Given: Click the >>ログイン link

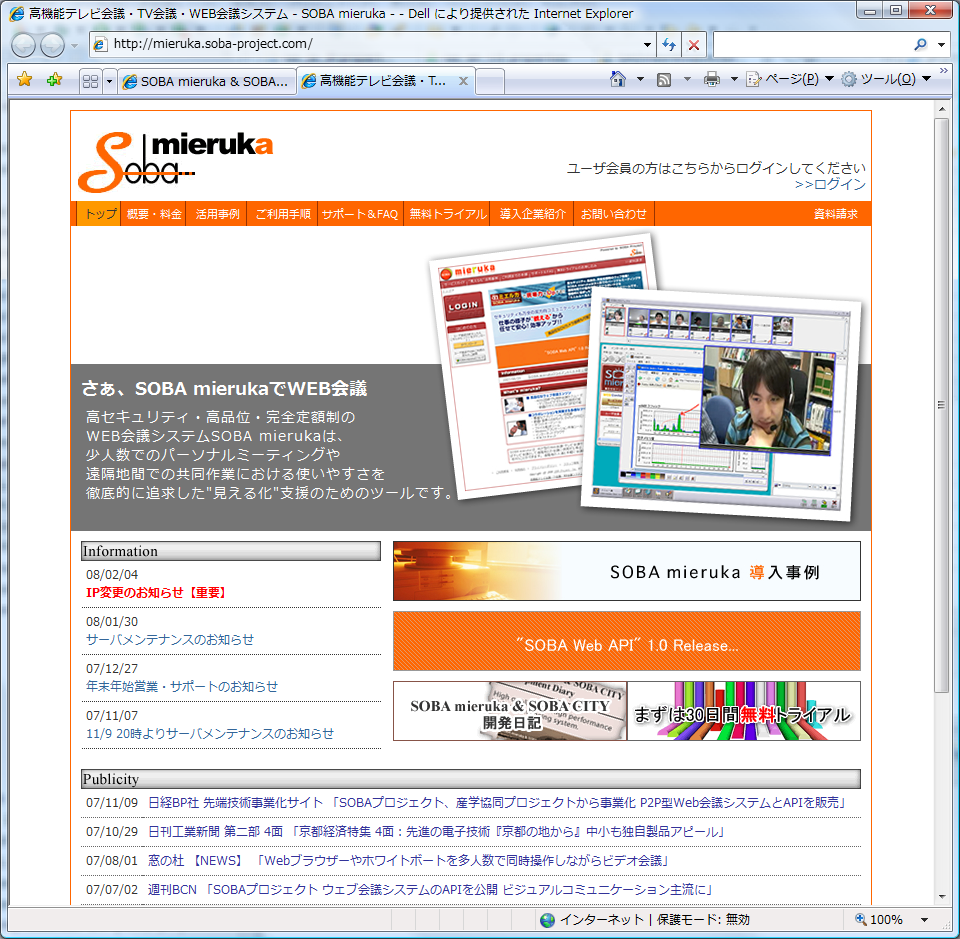Looking at the screenshot, I should point(830,184).
